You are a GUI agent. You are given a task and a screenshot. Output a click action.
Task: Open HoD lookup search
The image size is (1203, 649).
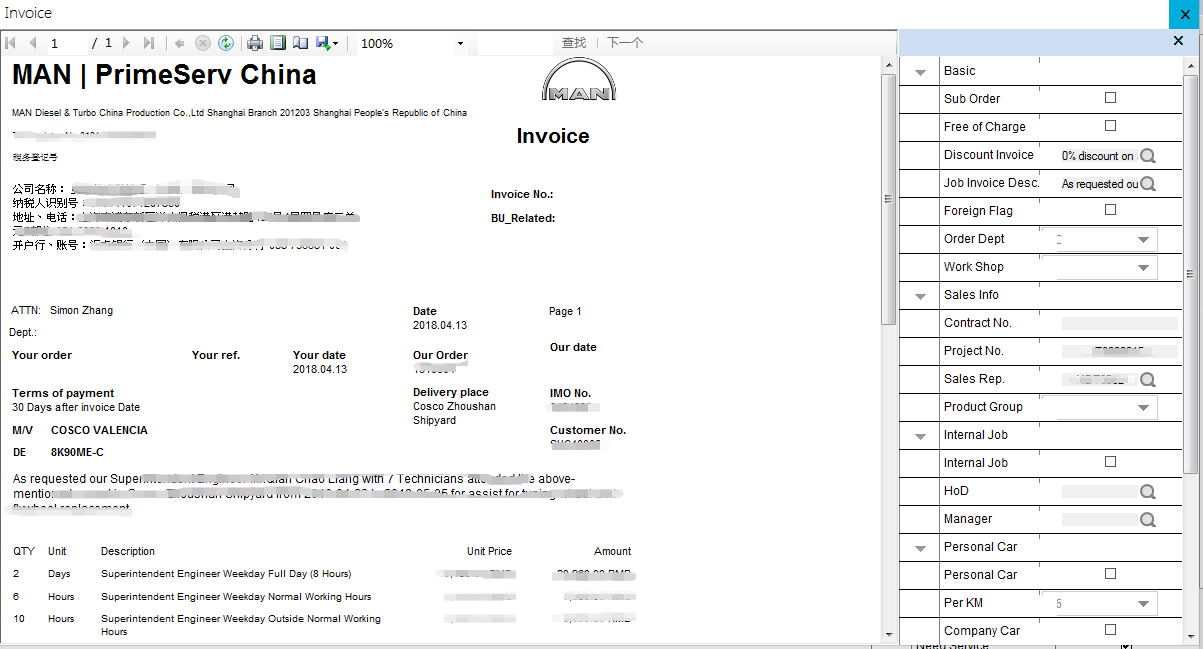click(x=1148, y=492)
